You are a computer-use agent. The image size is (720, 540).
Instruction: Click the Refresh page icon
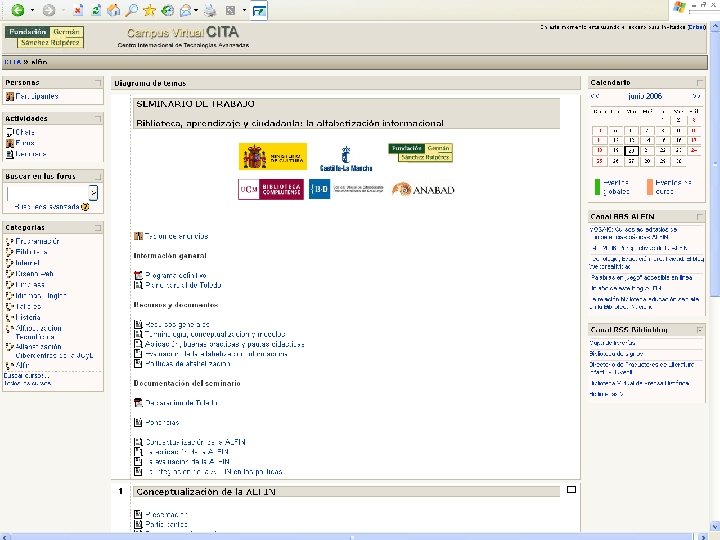coord(96,10)
